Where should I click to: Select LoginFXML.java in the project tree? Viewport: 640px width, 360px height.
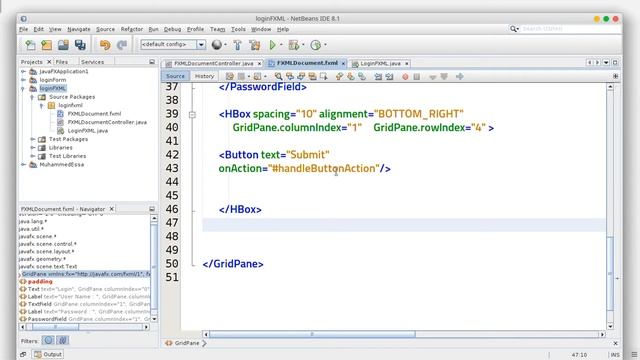(88, 131)
